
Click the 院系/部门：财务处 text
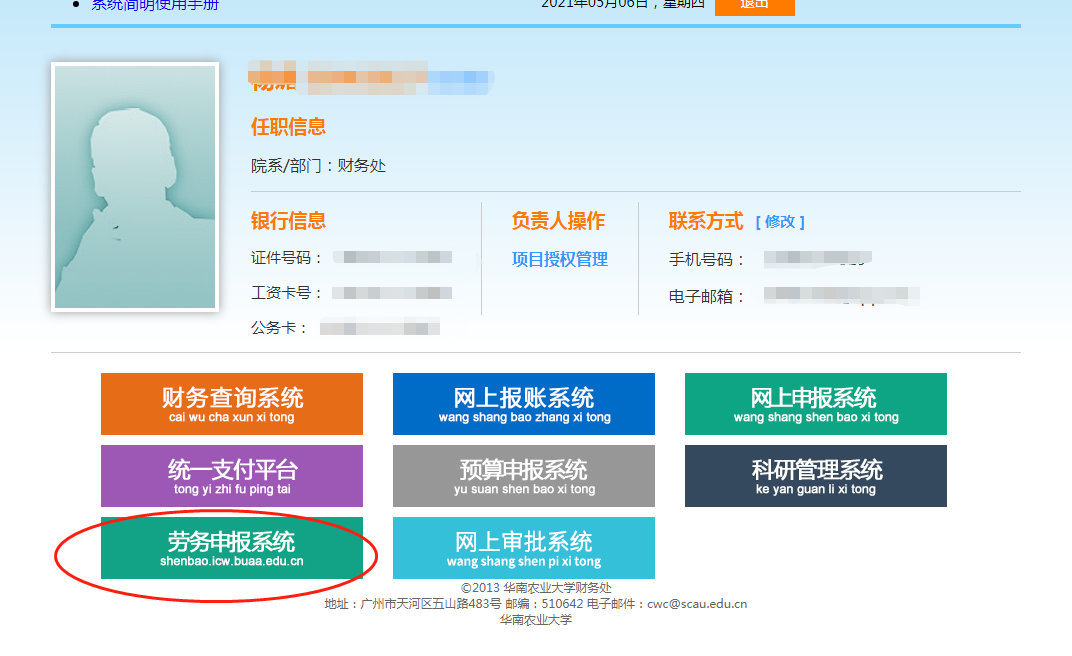pyautogui.click(x=319, y=166)
